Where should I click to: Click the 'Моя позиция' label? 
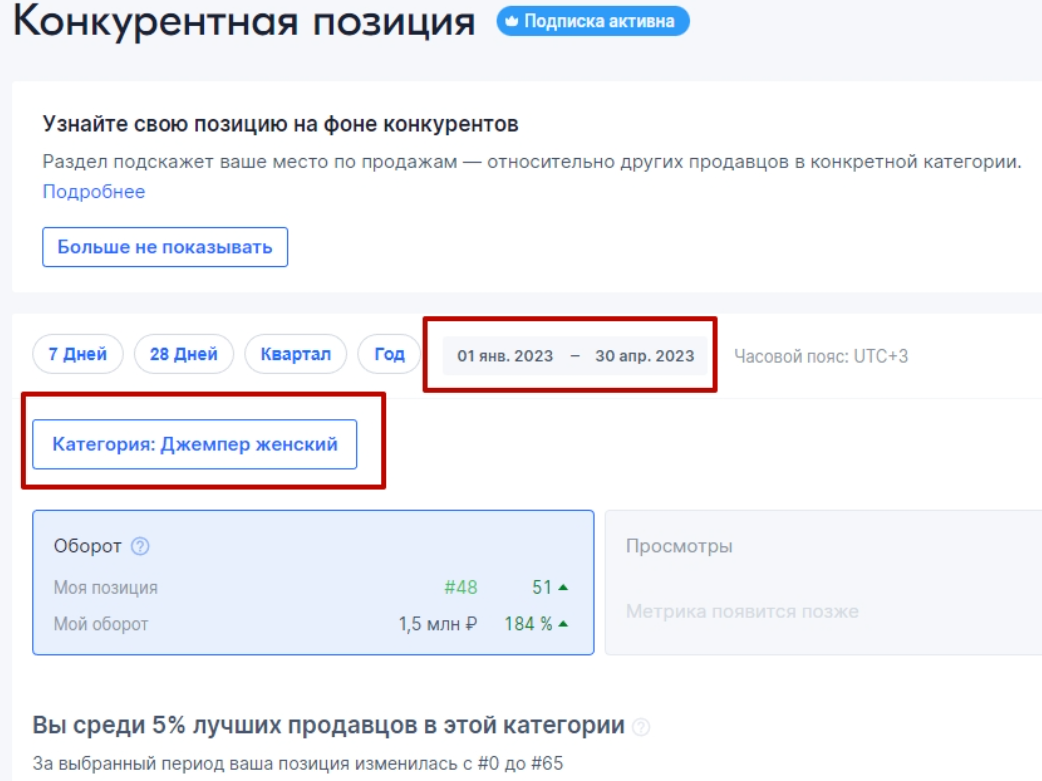(x=106, y=588)
